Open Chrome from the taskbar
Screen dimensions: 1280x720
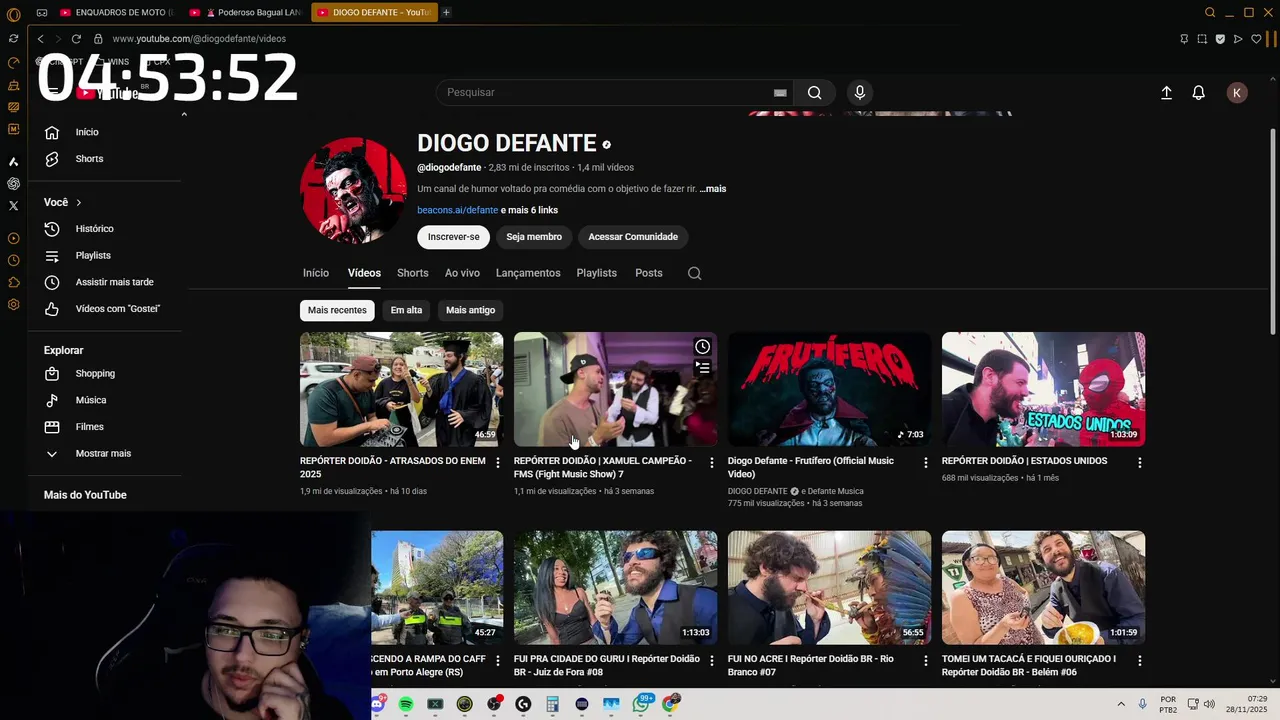(x=671, y=704)
